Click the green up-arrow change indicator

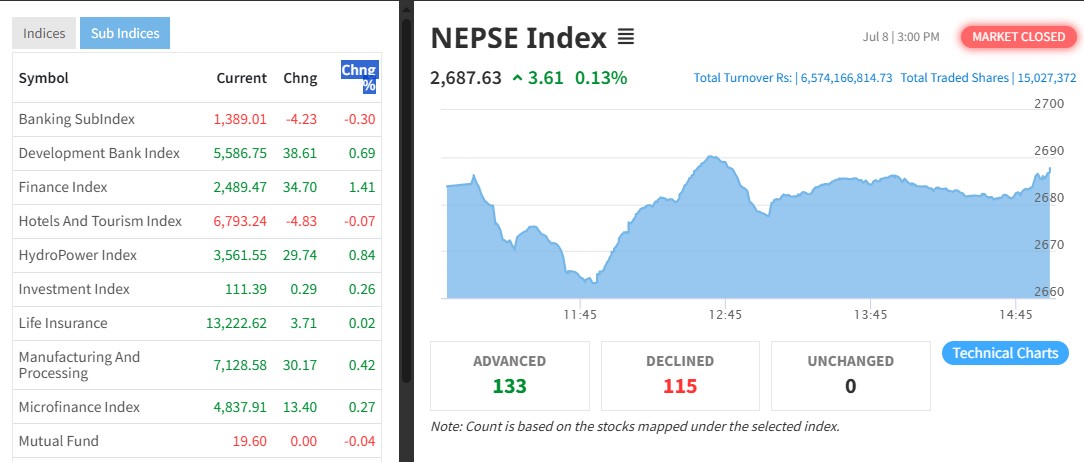[x=517, y=78]
